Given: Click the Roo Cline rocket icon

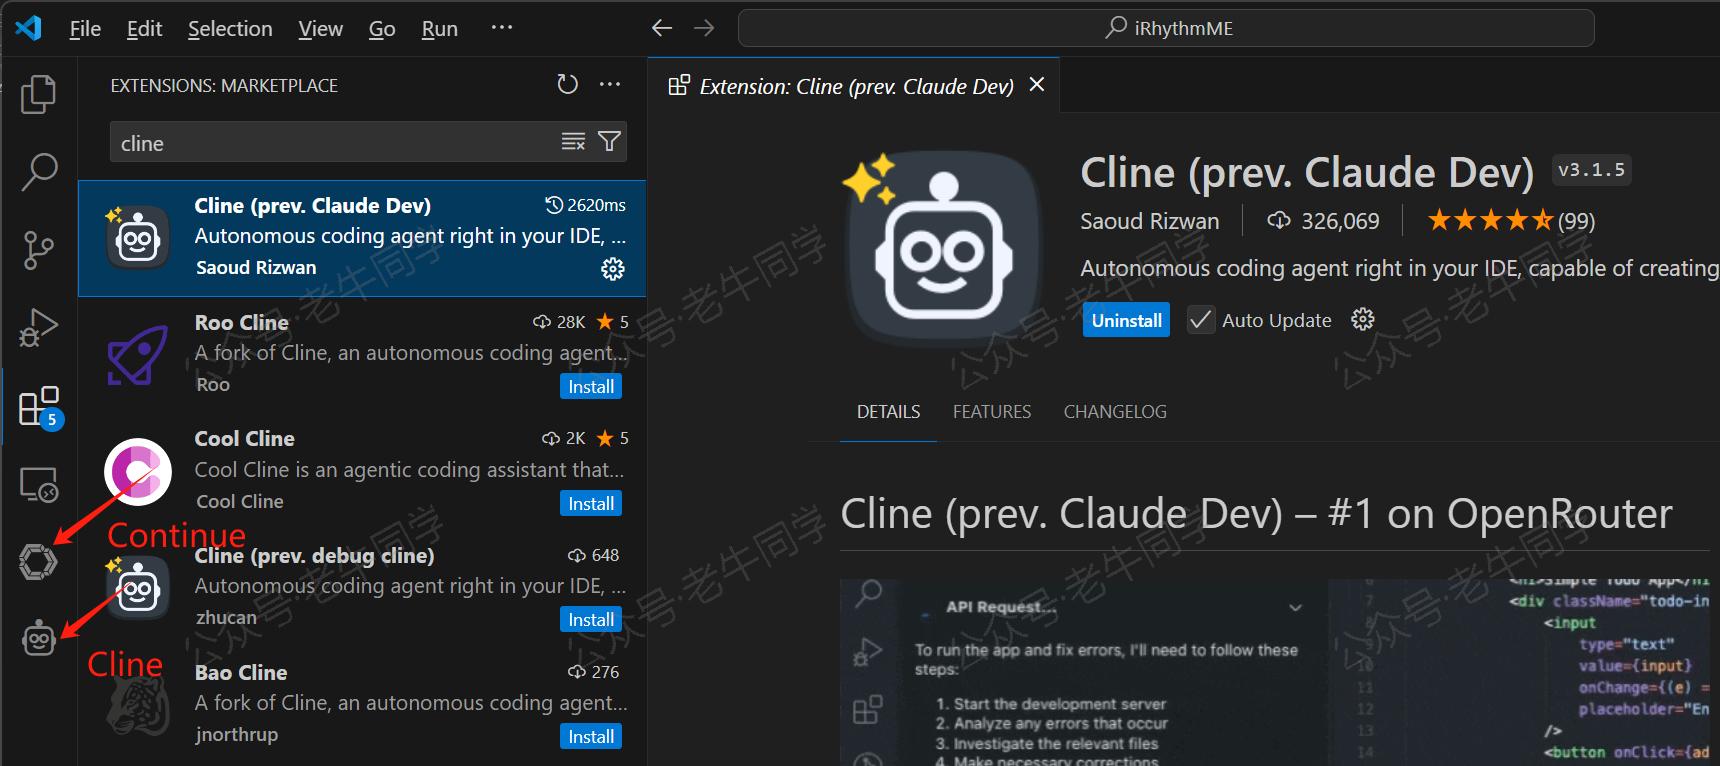Looking at the screenshot, I should coord(138,356).
